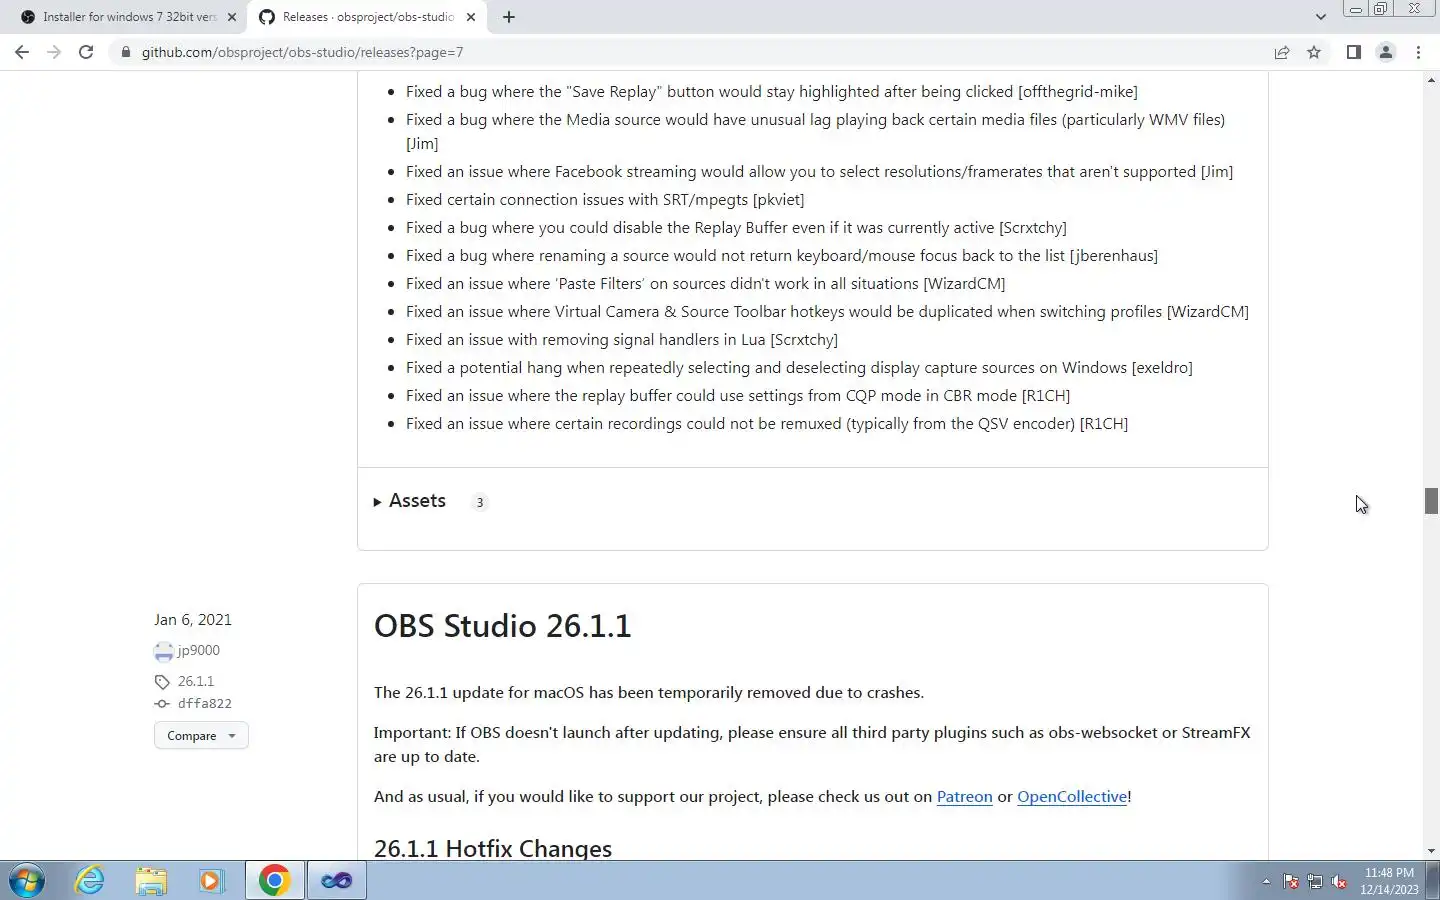Viewport: 1440px width, 900px height.
Task: Switch to Chrome in taskbar
Action: (x=274, y=881)
